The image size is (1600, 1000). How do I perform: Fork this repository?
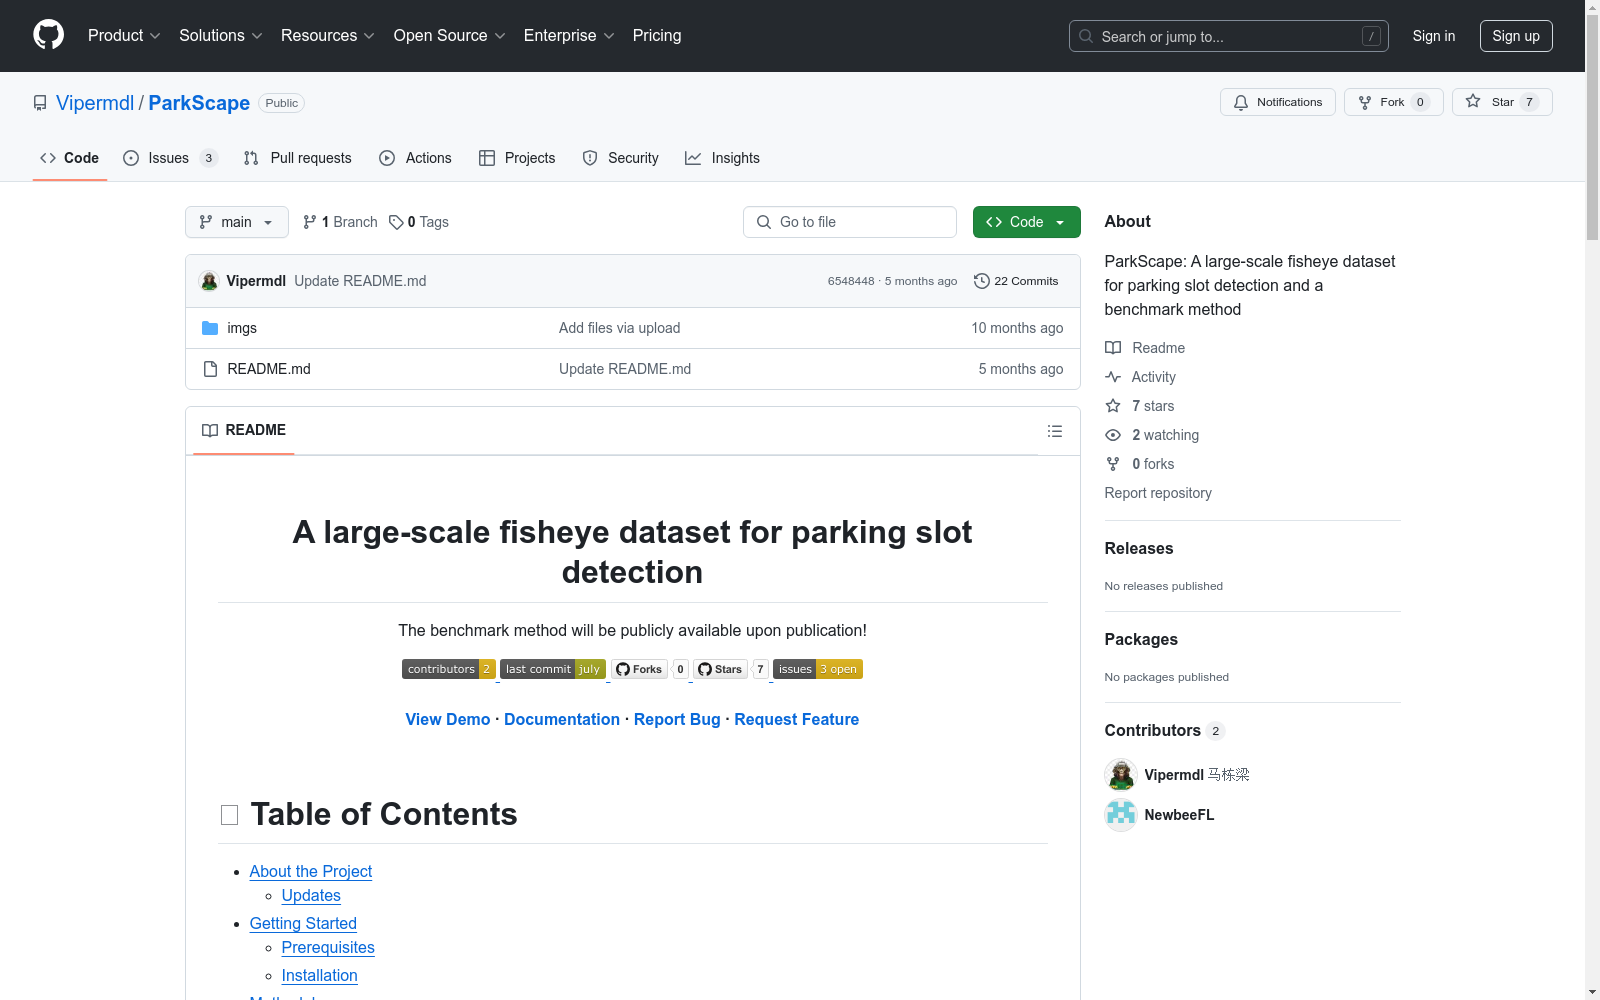click(x=1393, y=102)
